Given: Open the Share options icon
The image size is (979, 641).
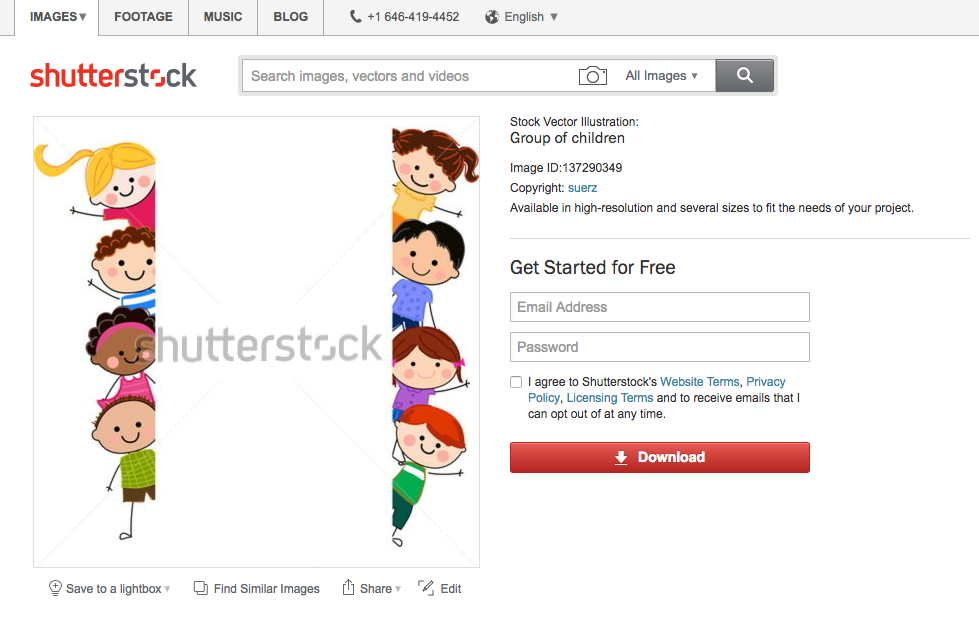Looking at the screenshot, I should [x=348, y=587].
